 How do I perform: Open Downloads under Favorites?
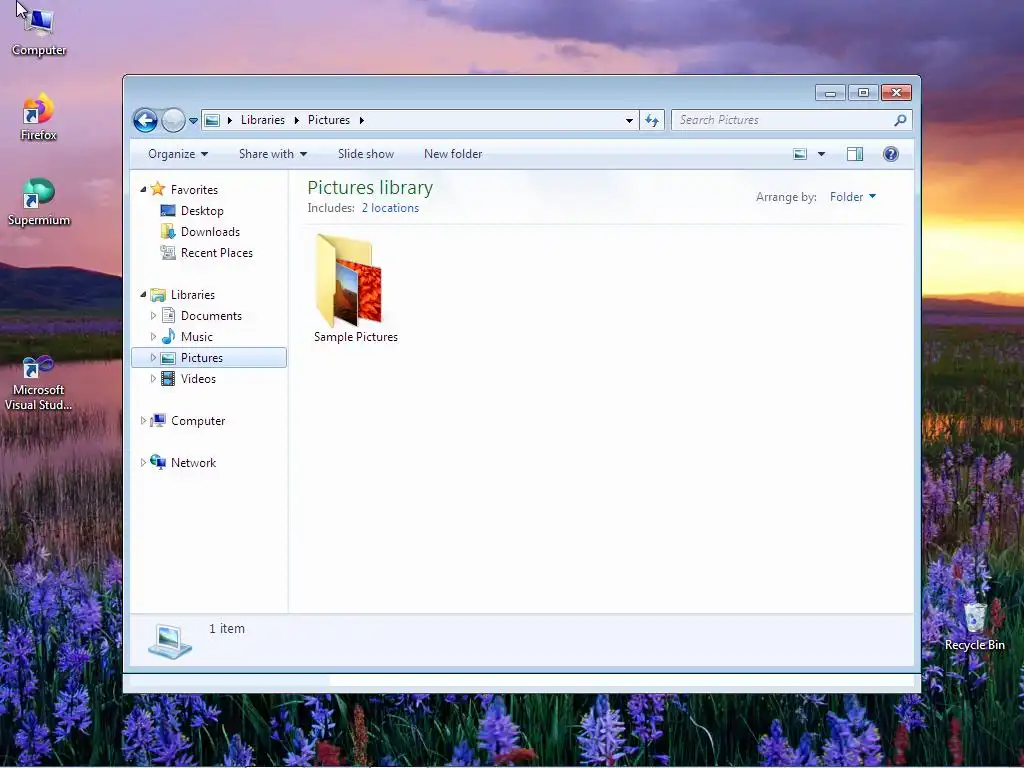point(210,232)
